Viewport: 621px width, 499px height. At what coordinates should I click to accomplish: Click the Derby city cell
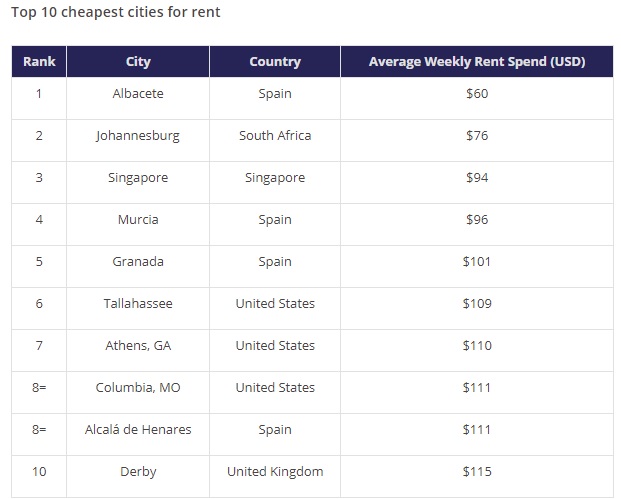coord(138,471)
